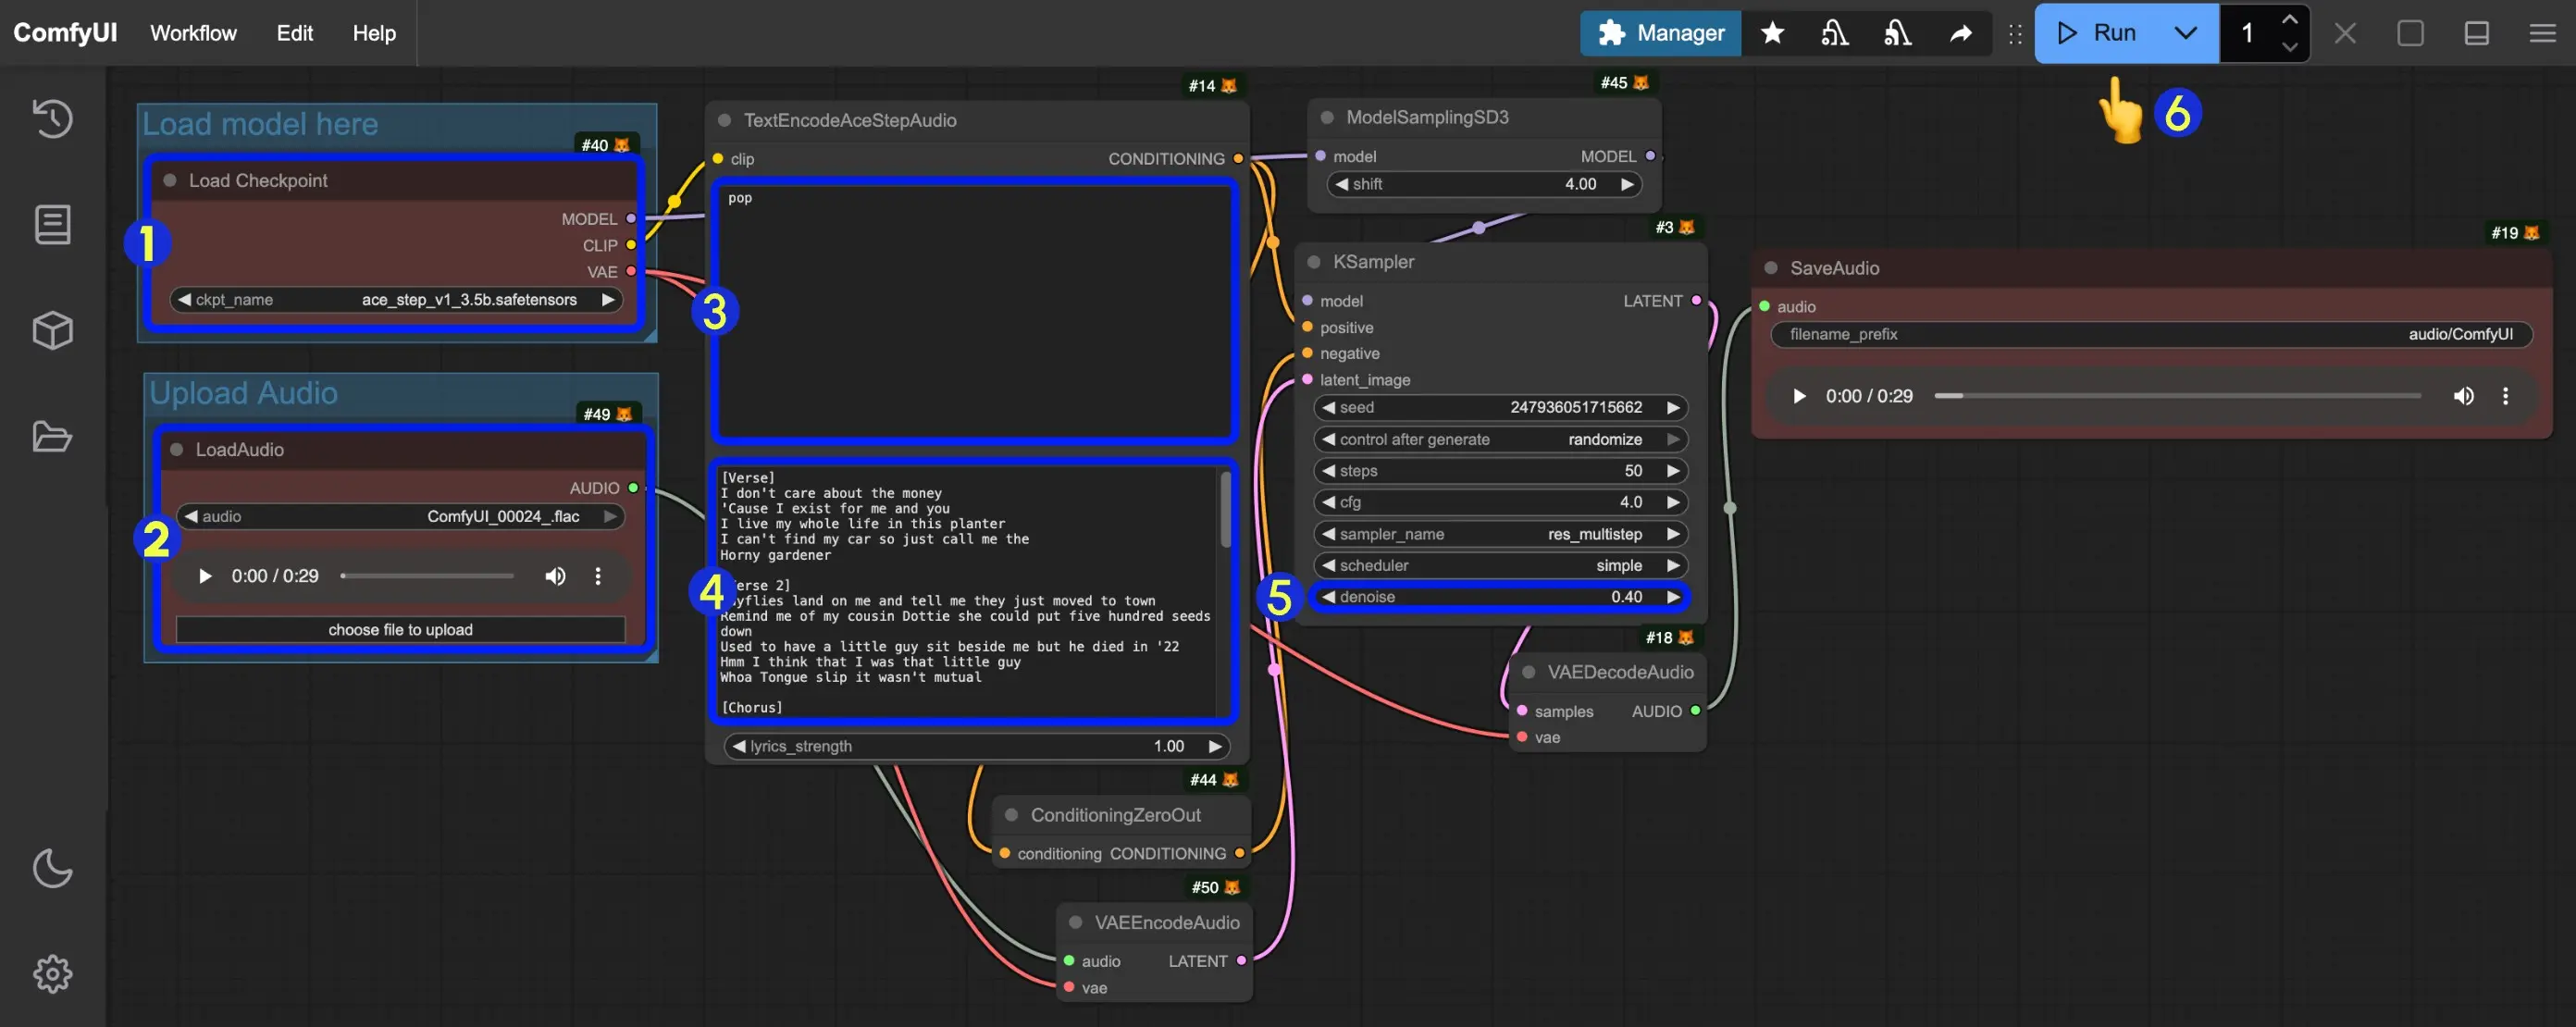The height and width of the screenshot is (1027, 2576).
Task: Click the lyrics_strength value field
Action: pyautogui.click(x=976, y=746)
